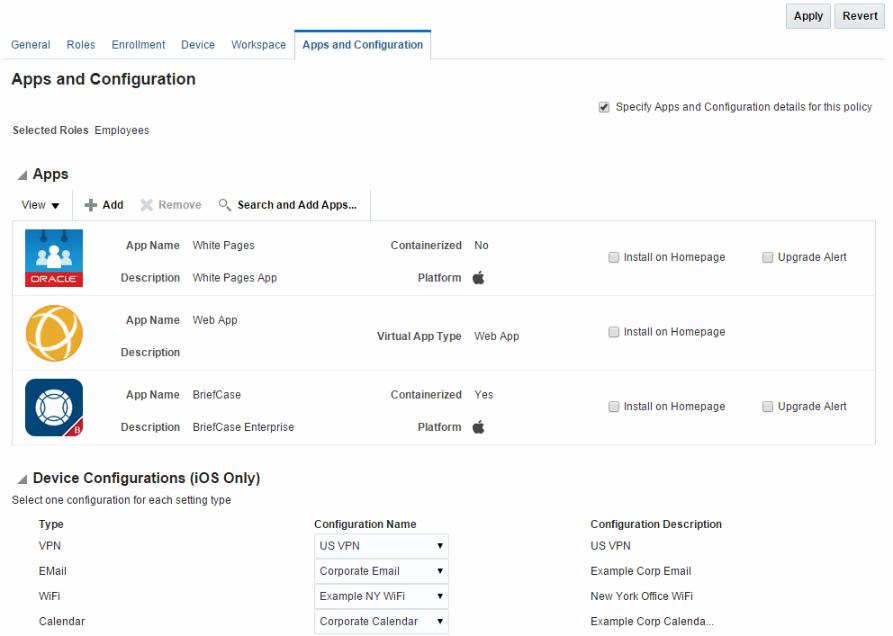The width and height of the screenshot is (893, 636).
Task: Click the Employees selected role text
Action: (122, 130)
